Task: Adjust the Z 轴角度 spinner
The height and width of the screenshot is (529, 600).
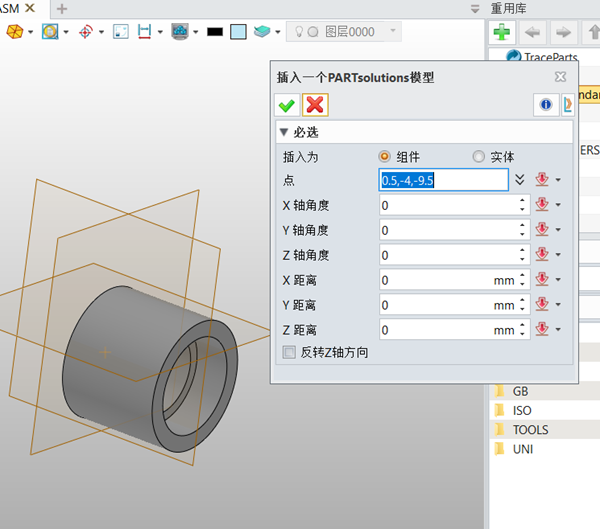Action: [522, 255]
